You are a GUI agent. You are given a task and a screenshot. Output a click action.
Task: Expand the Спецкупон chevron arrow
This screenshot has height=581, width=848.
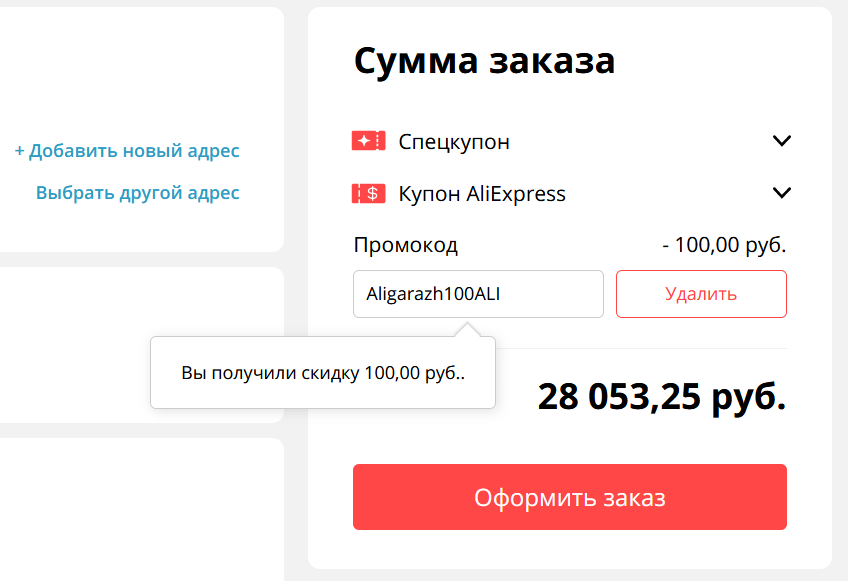coord(782,141)
